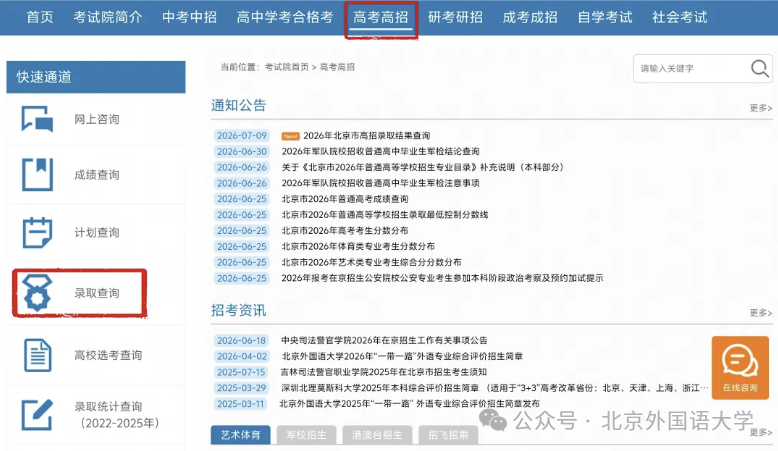Image resolution: width=778 pixels, height=451 pixels.
Task: Open 公安院校公安专业政治考察 notice
Action: (x=443, y=278)
